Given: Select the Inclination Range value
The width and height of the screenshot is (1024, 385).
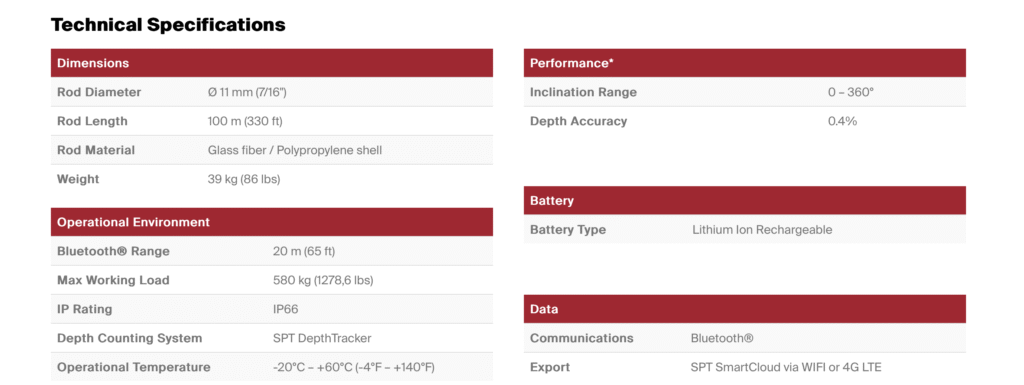Looking at the screenshot, I should pyautogui.click(x=850, y=92).
